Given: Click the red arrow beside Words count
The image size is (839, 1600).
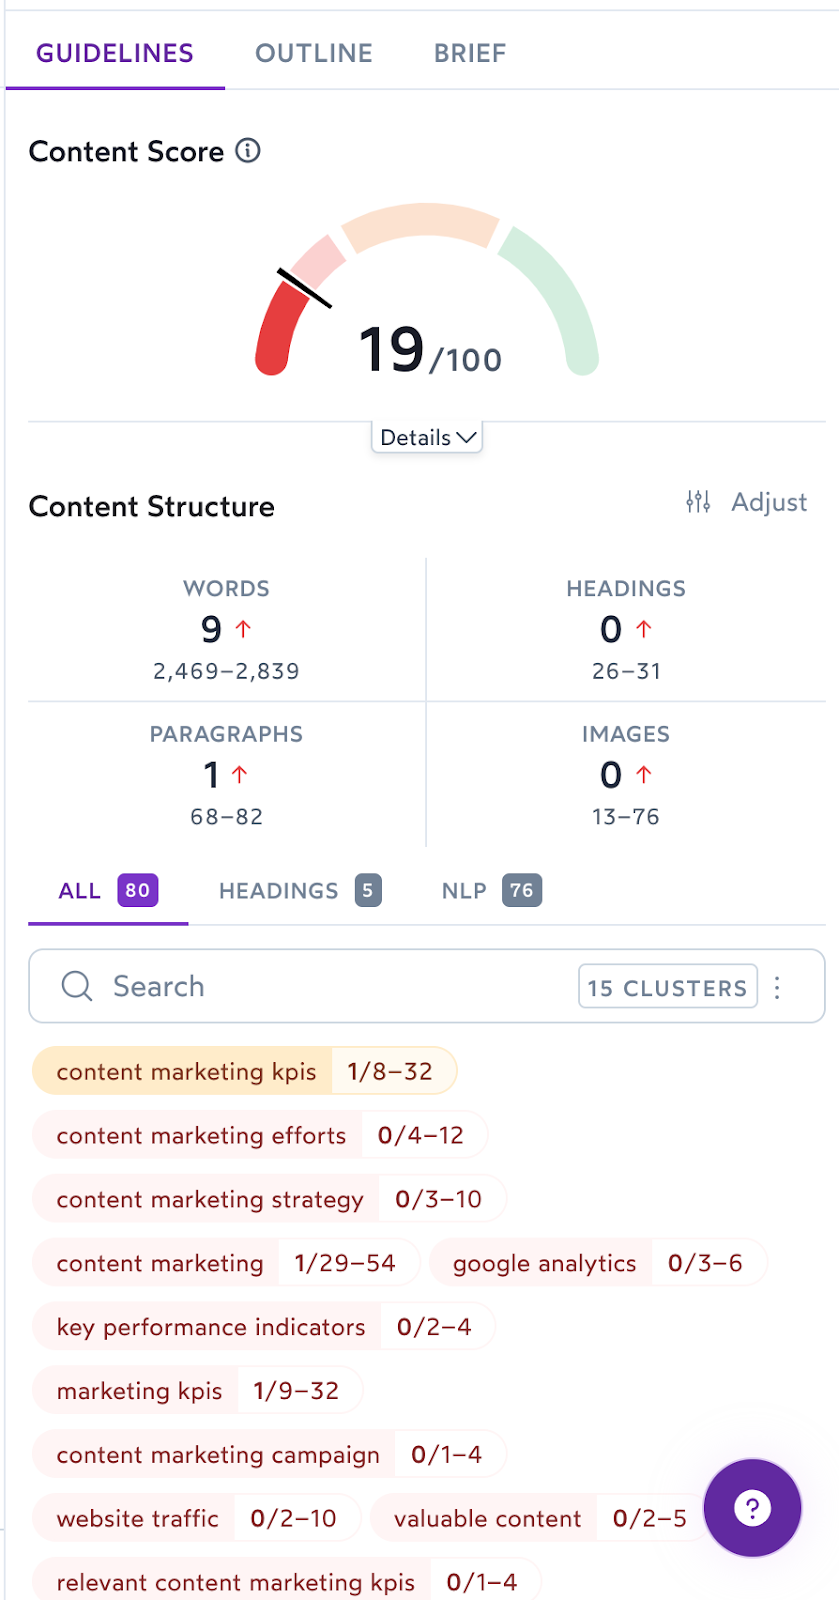Looking at the screenshot, I should [x=243, y=629].
